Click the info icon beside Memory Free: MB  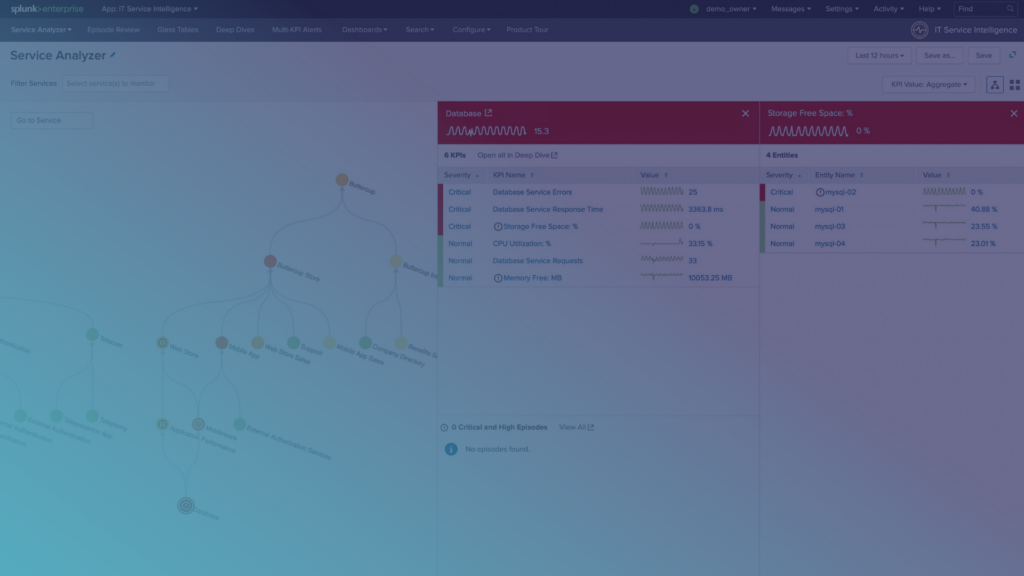point(498,278)
